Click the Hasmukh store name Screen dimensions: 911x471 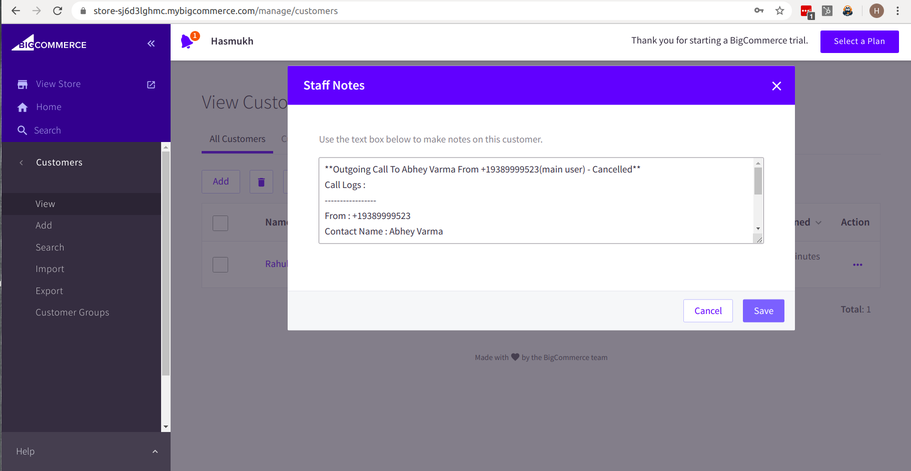click(x=232, y=41)
